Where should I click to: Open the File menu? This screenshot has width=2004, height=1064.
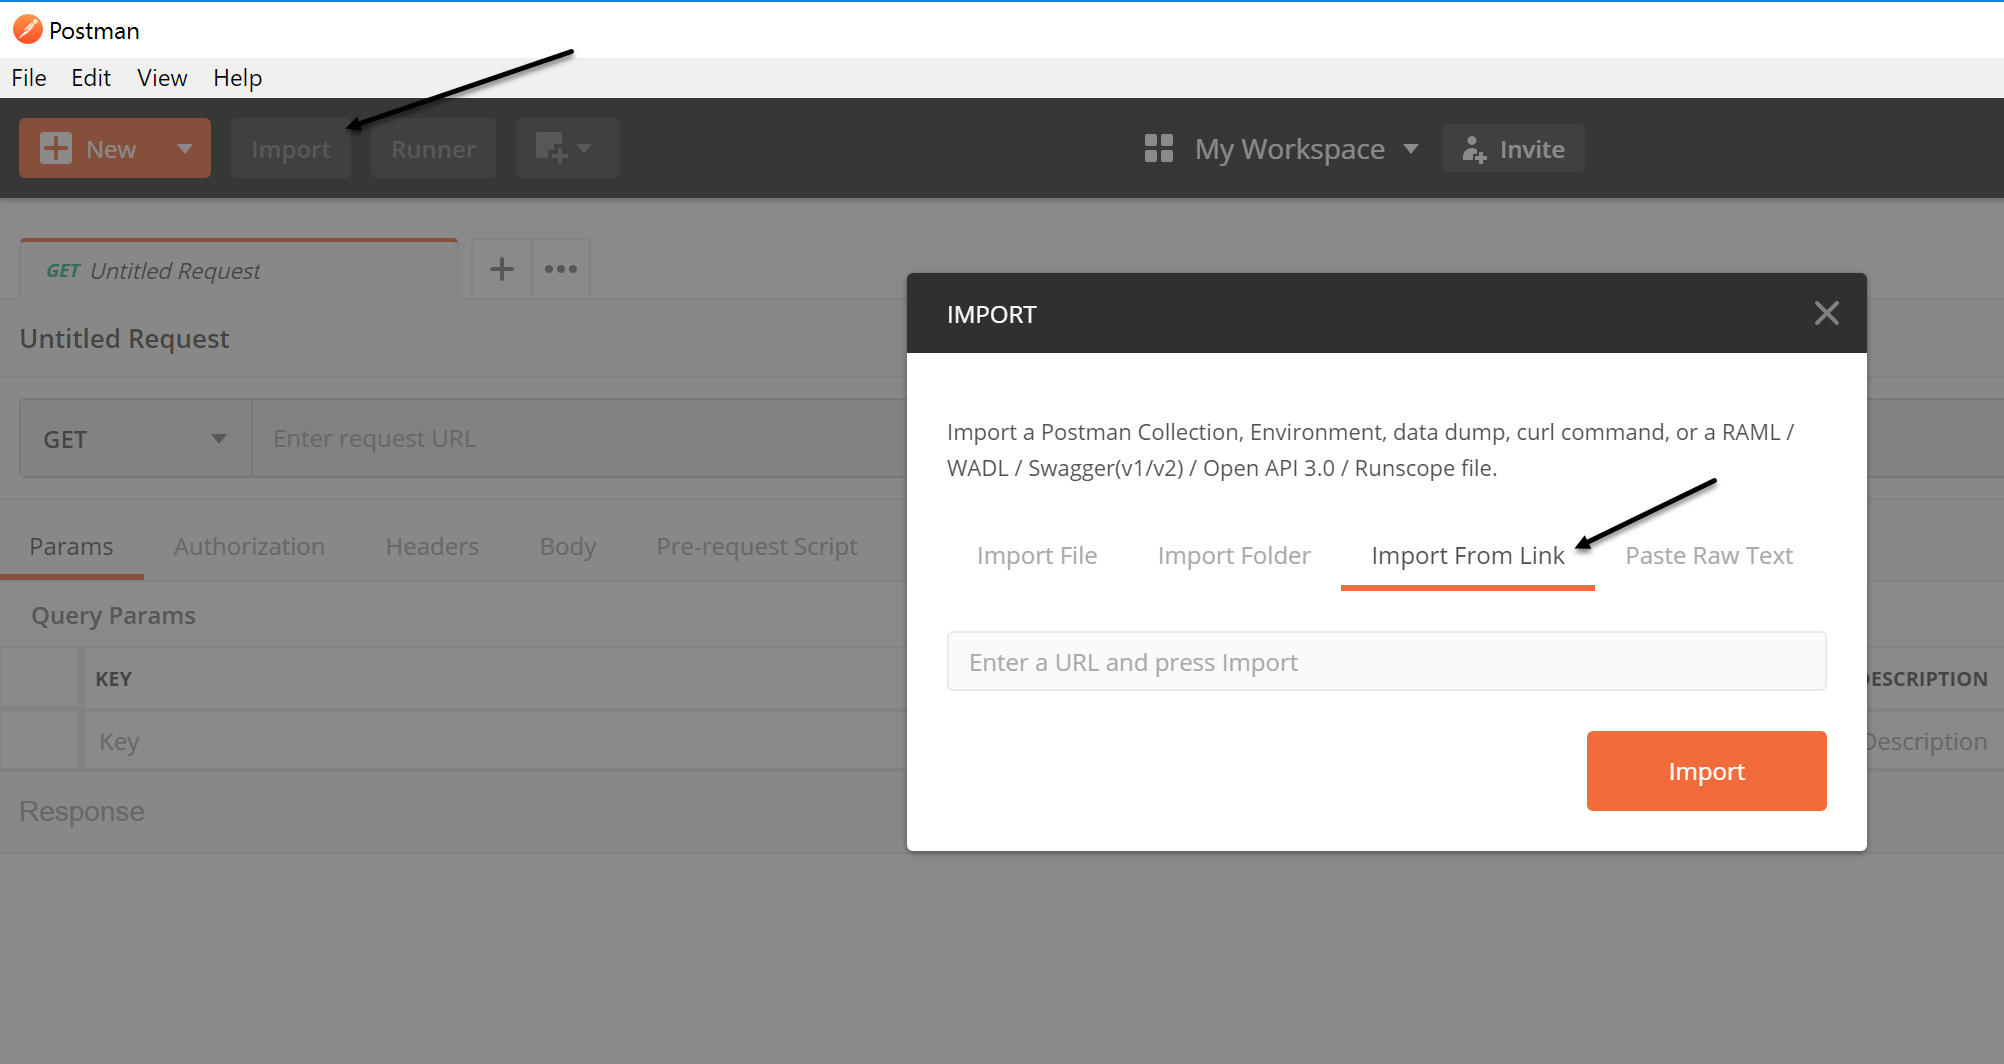[x=29, y=78]
